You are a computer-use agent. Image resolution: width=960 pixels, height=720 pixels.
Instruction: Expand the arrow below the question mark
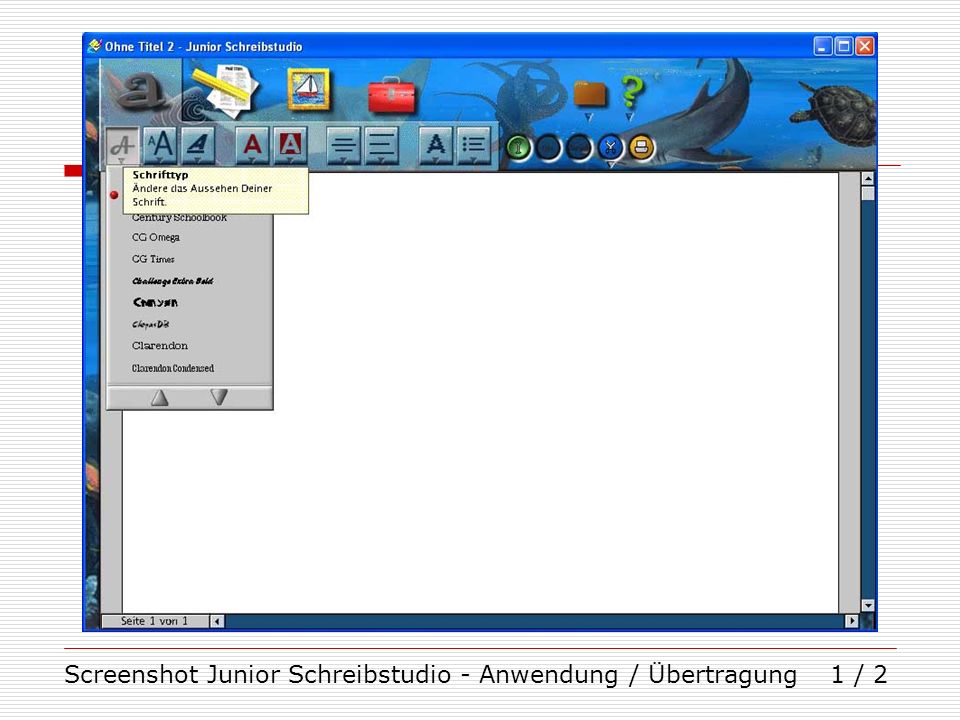pos(629,116)
